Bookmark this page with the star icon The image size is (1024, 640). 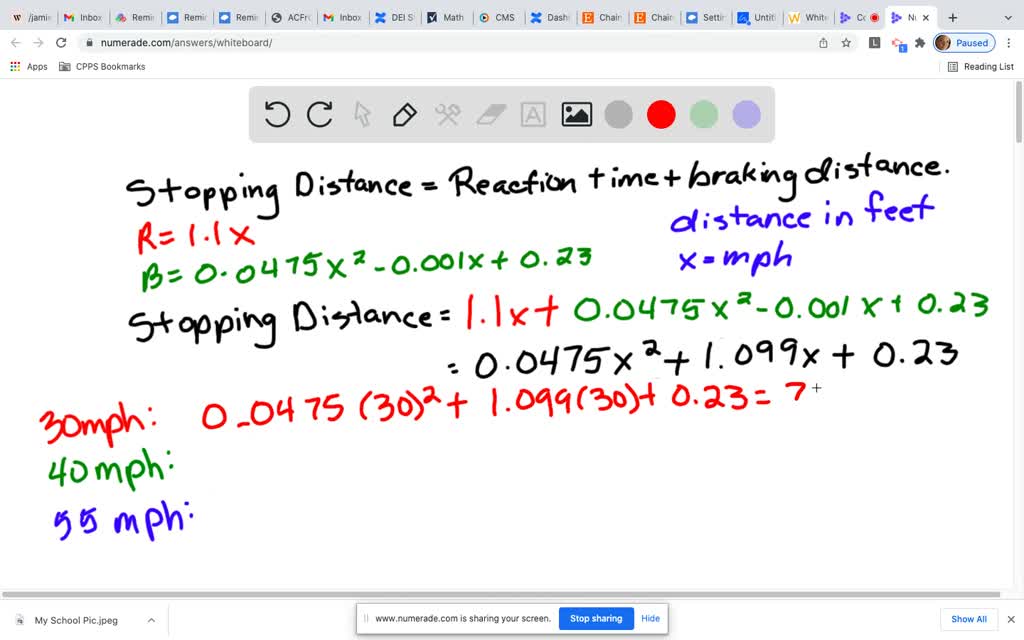point(846,43)
